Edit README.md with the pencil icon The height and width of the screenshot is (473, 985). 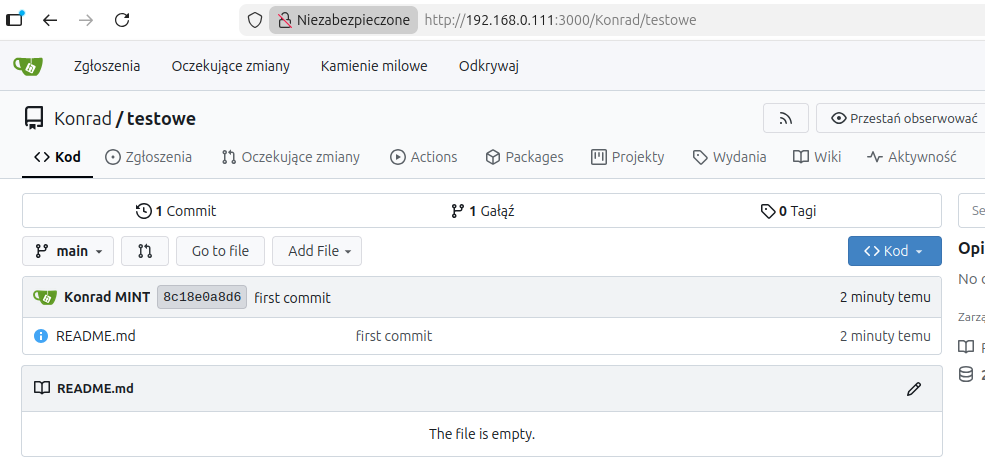pyautogui.click(x=914, y=389)
